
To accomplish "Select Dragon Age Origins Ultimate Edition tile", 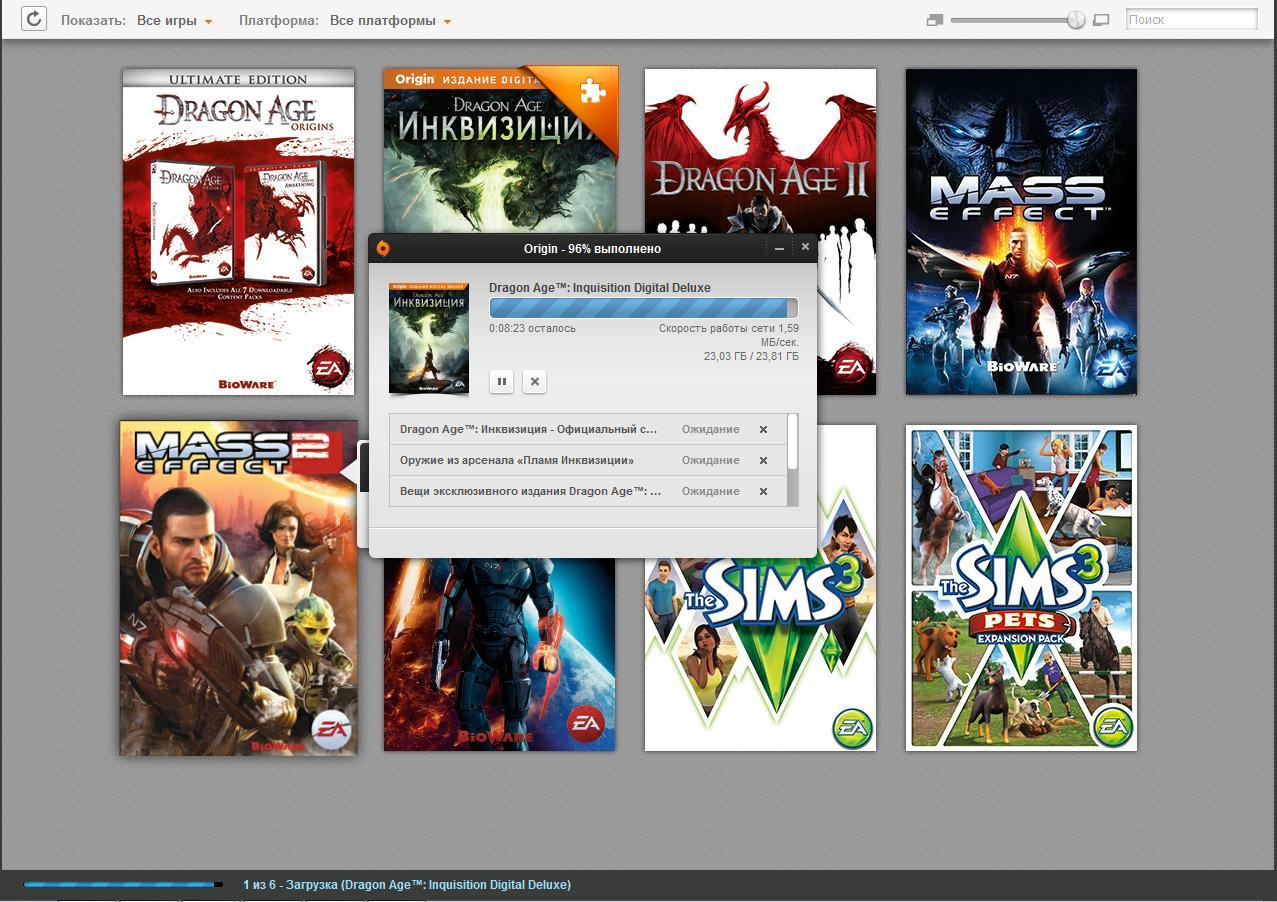I will [238, 231].
